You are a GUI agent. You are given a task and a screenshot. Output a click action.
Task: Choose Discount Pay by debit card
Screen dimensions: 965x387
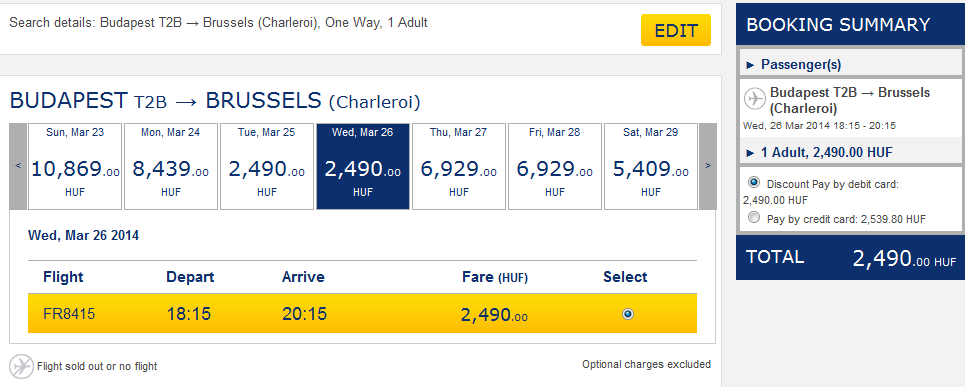click(x=754, y=183)
